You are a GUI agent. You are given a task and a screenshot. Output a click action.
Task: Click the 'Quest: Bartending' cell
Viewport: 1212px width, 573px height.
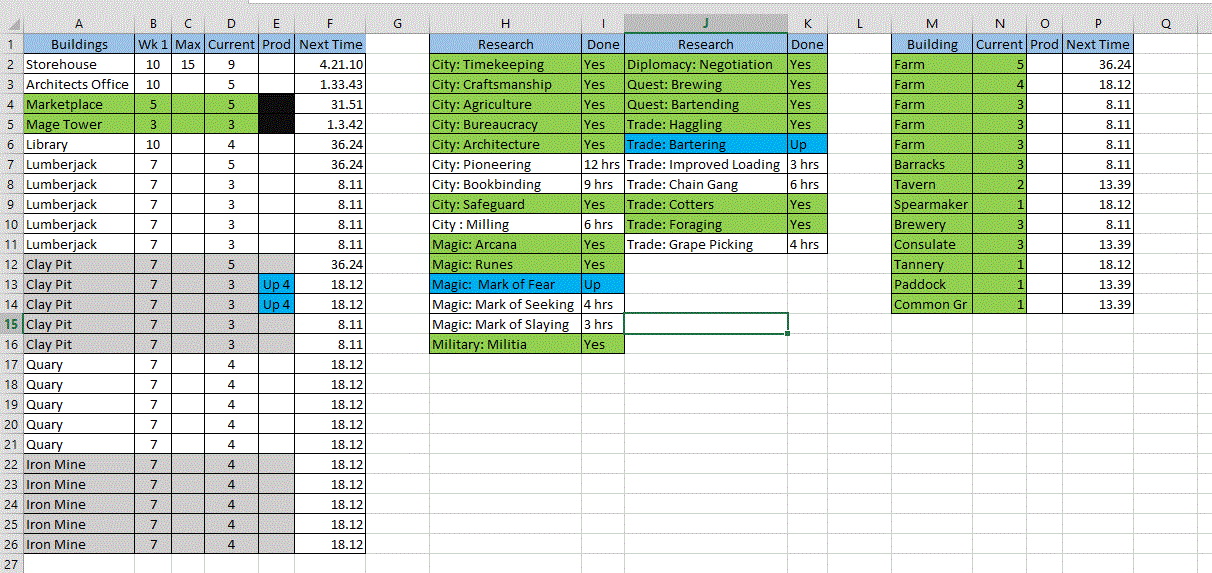(705, 104)
